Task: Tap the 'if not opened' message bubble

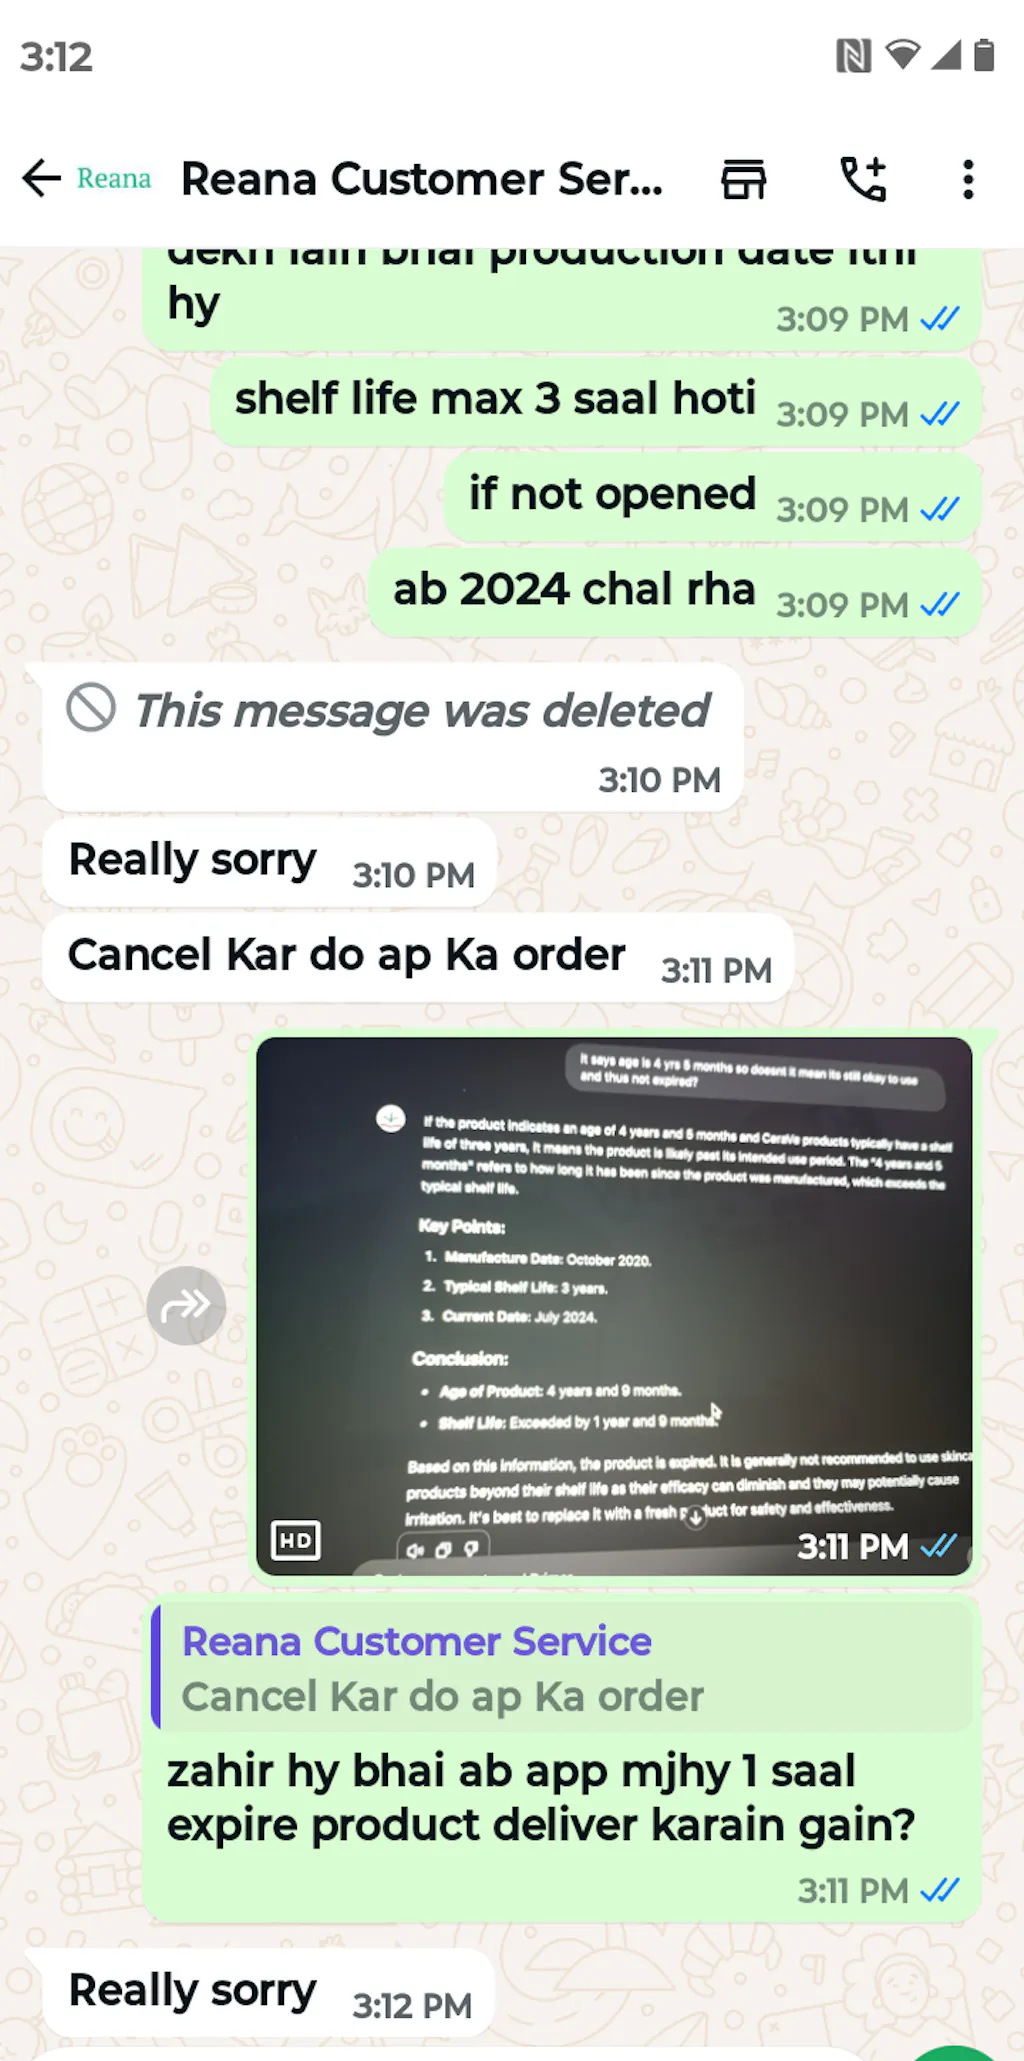Action: [x=712, y=498]
